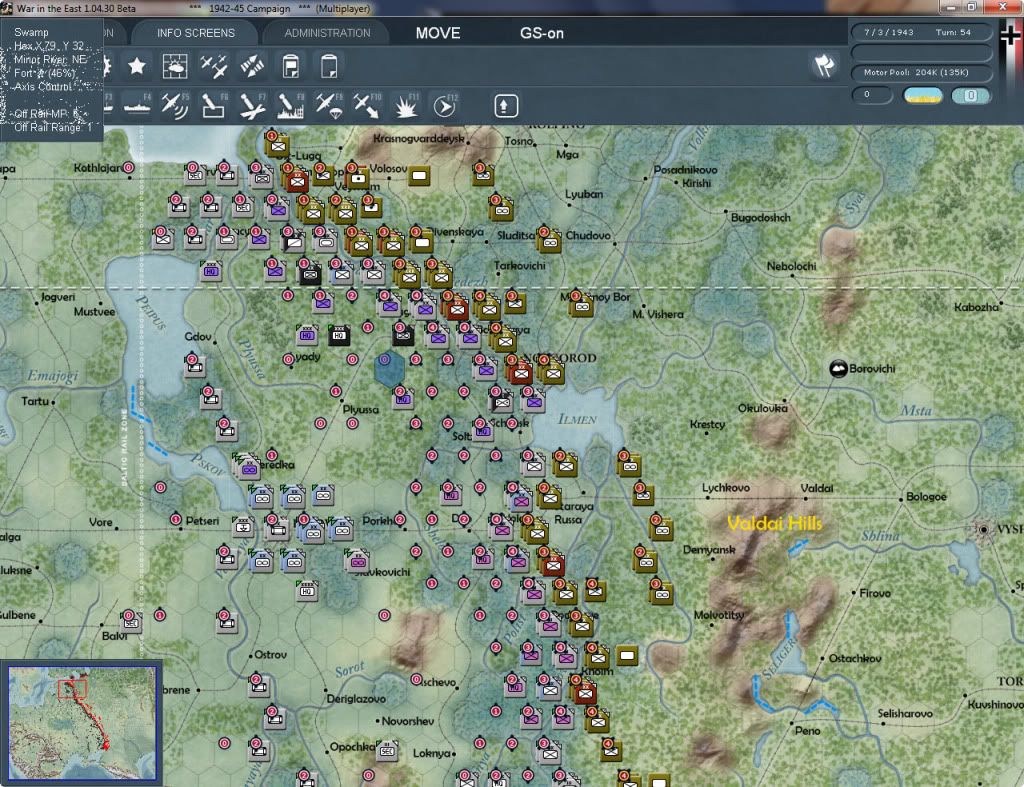Click the small 0 counter field
Screen dimensions: 1024x787
point(872,95)
